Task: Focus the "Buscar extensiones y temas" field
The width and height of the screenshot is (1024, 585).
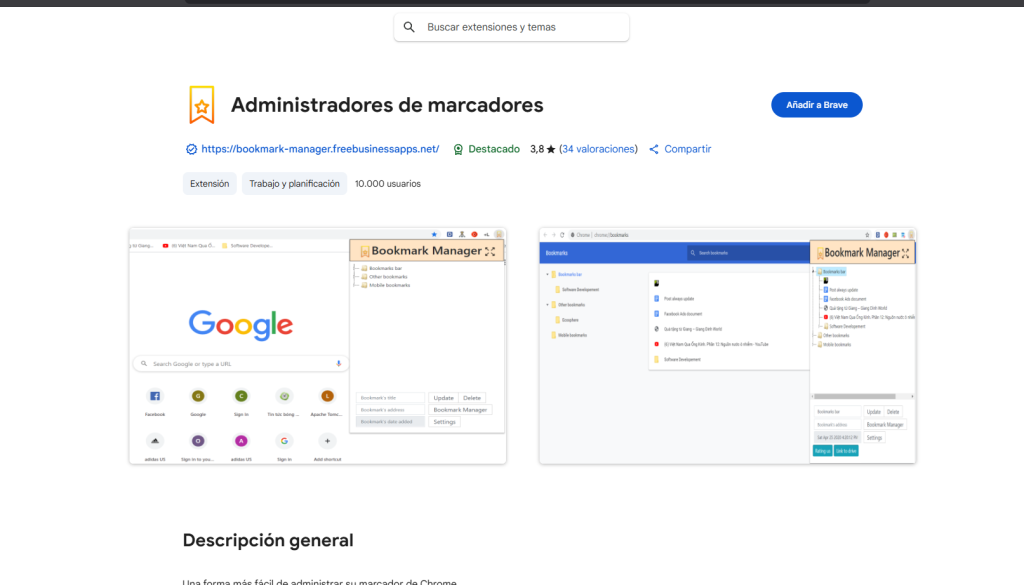Action: [520, 27]
